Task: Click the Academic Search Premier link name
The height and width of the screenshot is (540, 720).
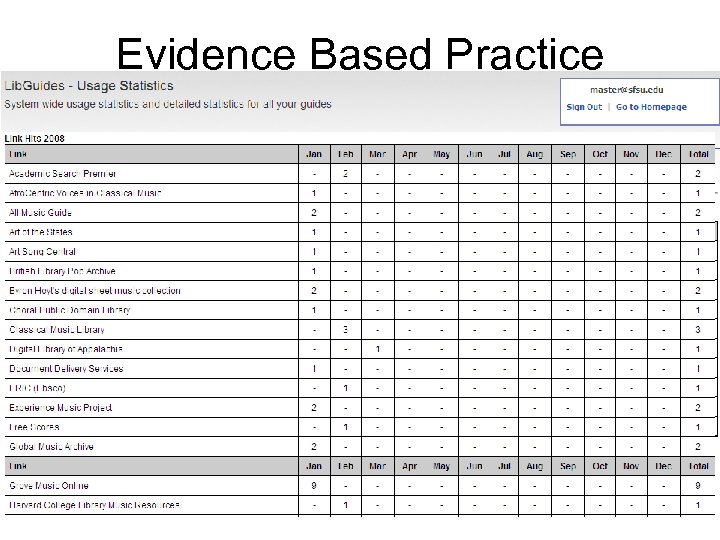Action: click(x=62, y=174)
